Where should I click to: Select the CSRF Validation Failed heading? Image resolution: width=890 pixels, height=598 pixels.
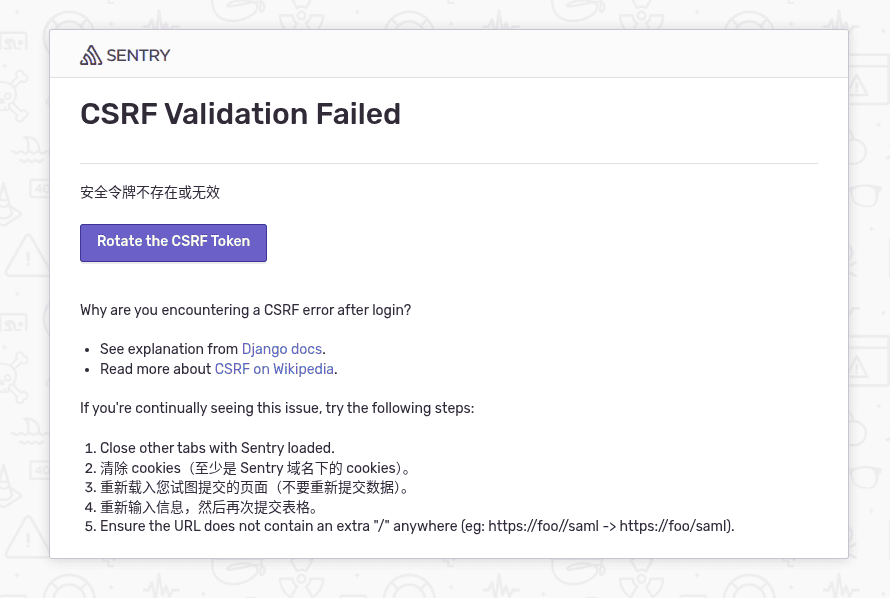[x=240, y=114]
